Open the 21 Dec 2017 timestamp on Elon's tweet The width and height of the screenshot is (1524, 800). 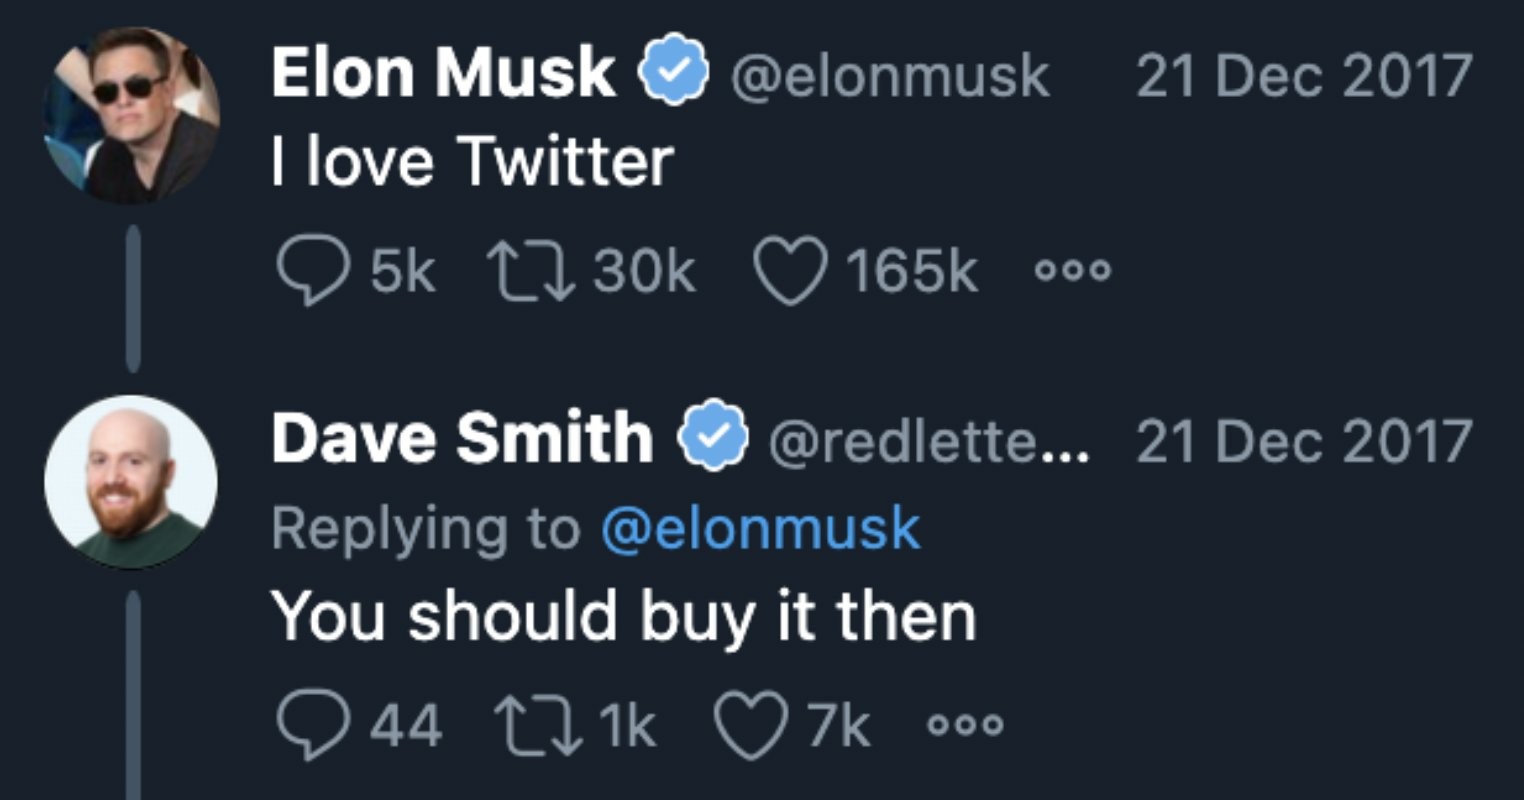(1303, 76)
